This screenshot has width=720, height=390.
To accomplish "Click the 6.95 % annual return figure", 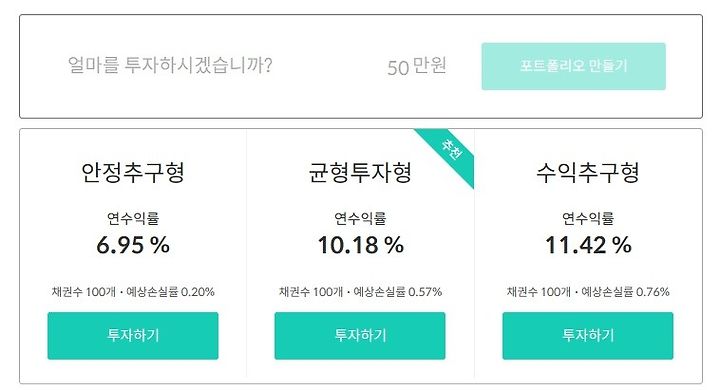I will click(x=133, y=245).
